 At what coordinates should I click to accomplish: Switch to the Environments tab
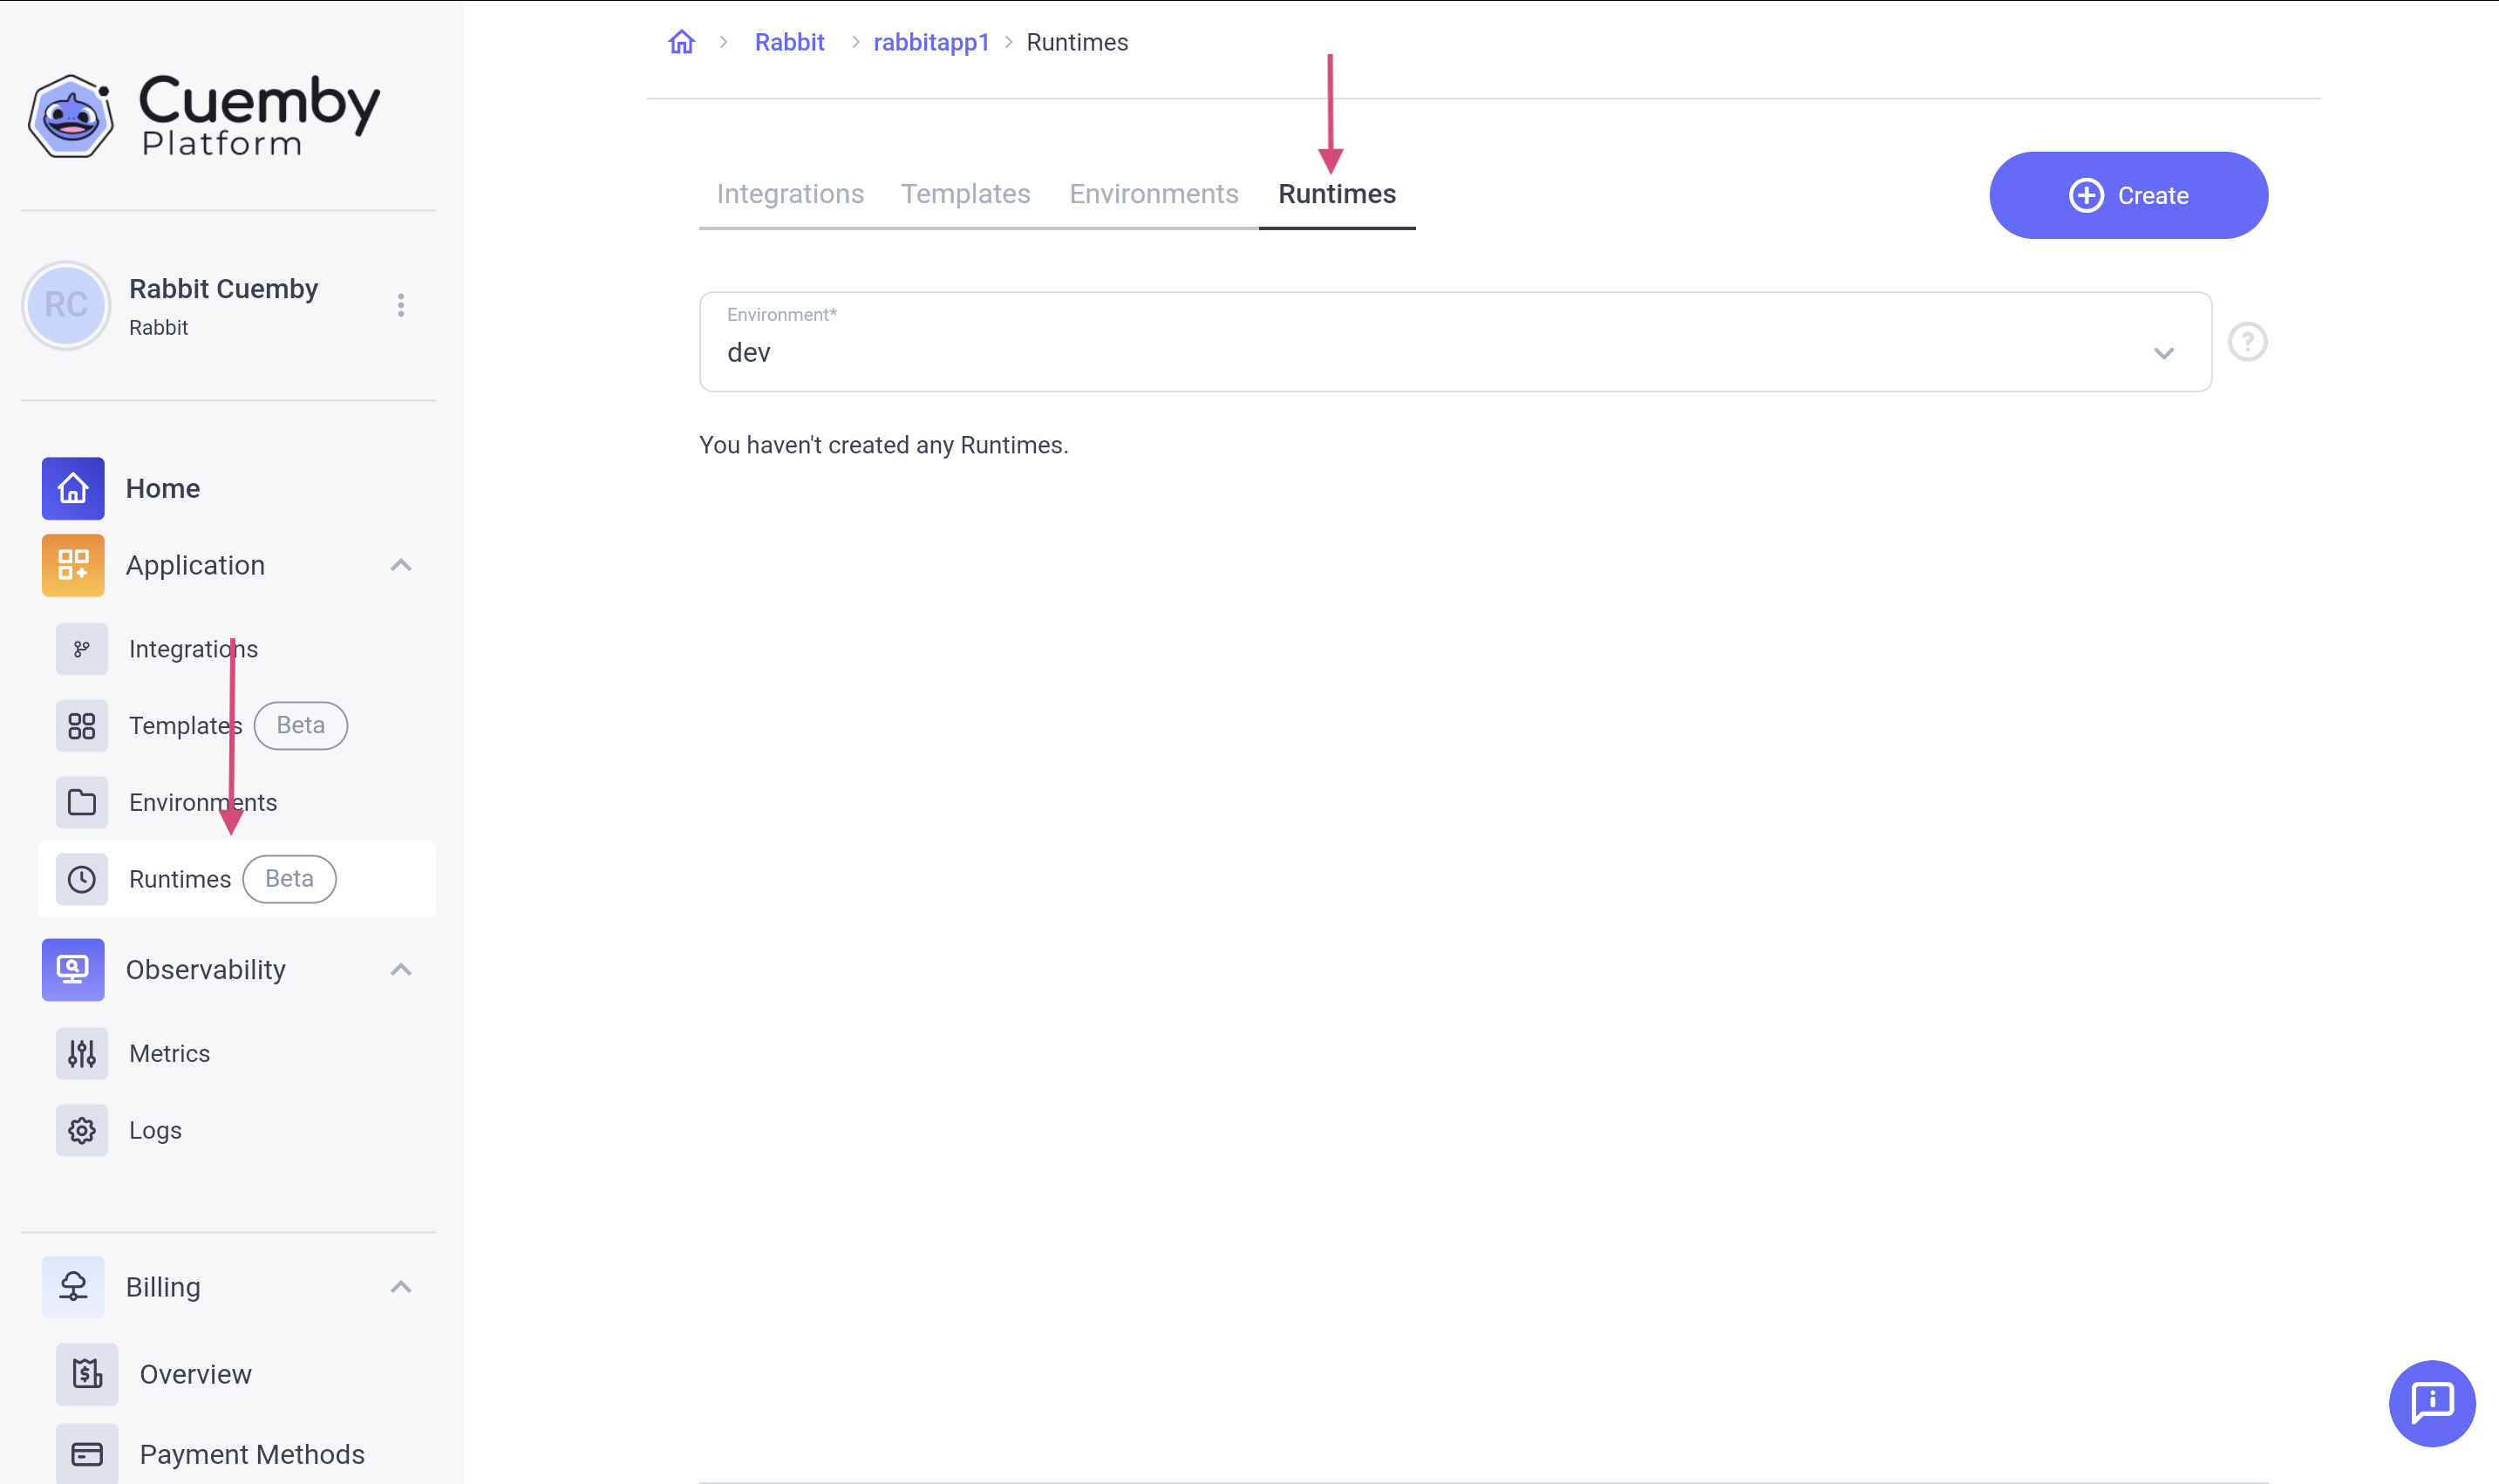click(1153, 194)
